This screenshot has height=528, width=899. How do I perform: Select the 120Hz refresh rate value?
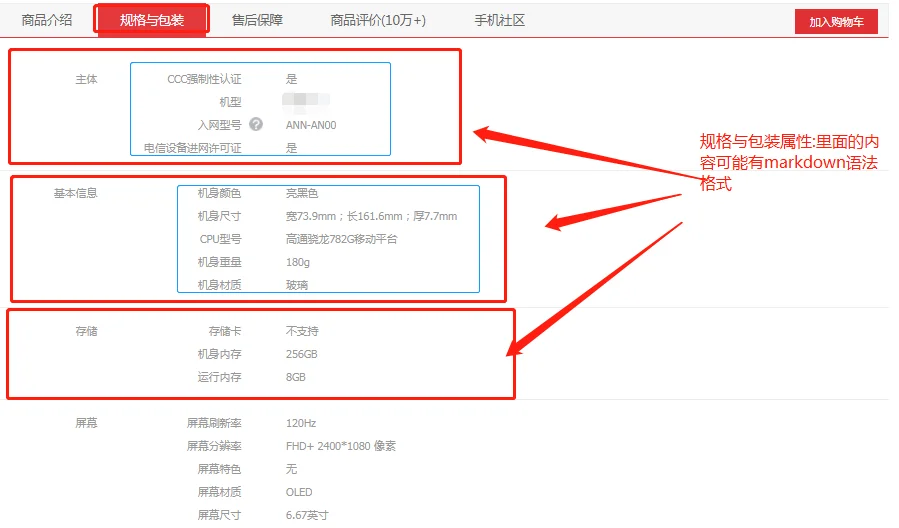coord(301,423)
